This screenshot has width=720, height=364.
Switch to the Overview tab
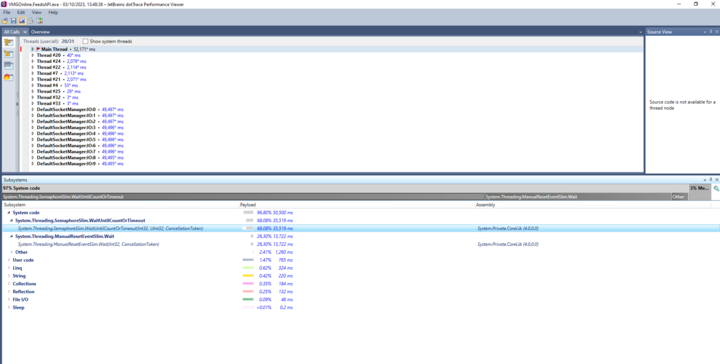[40, 32]
